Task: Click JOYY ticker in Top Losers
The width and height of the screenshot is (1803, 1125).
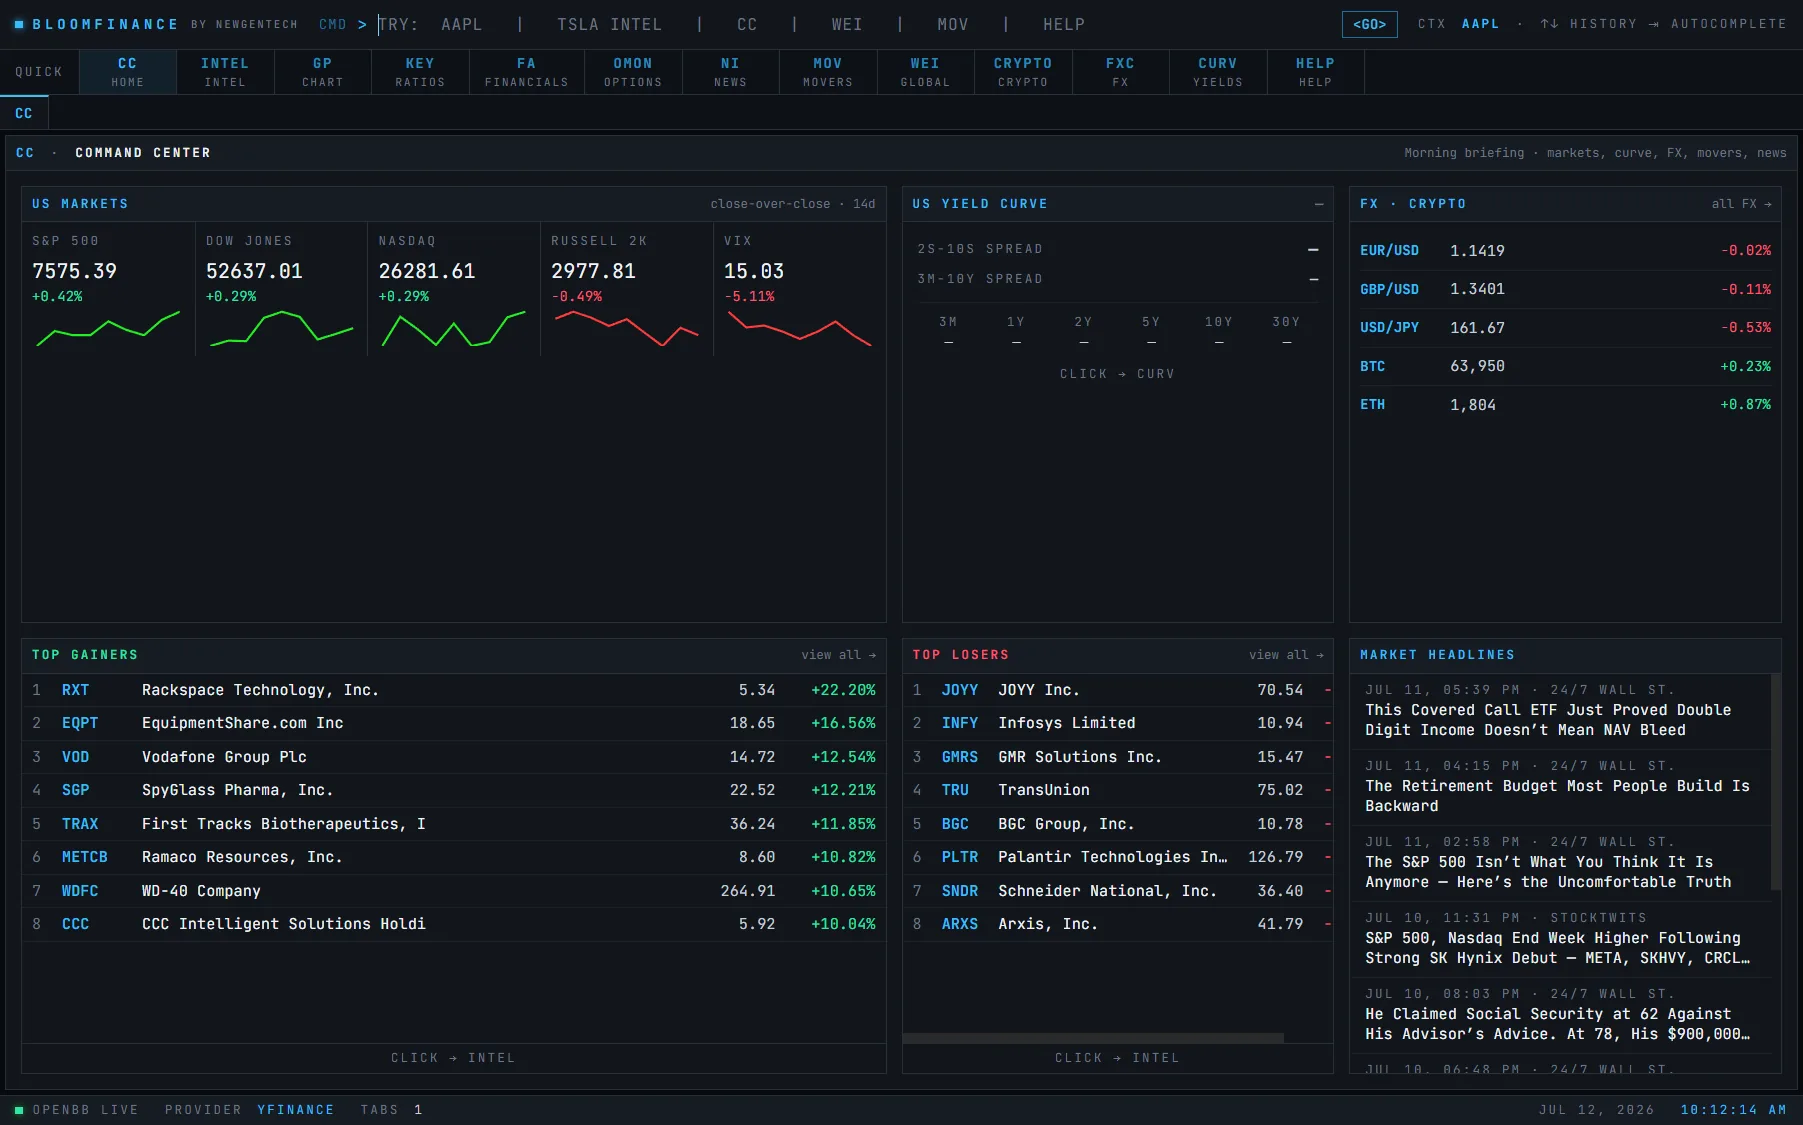Action: [959, 690]
